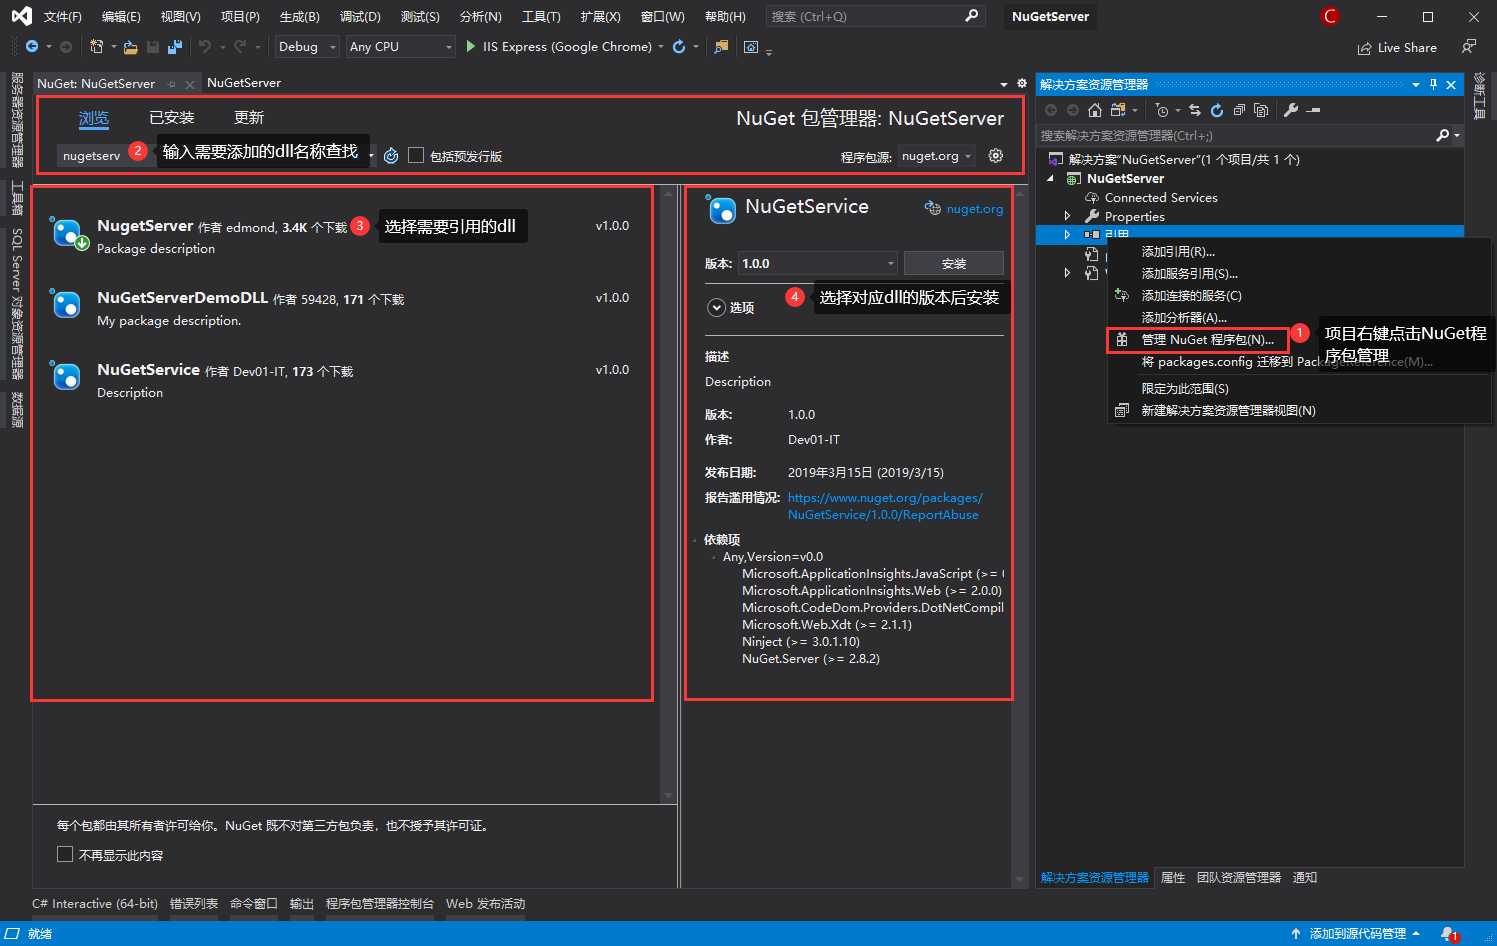Click the Collapse All icon in Solution Explorer
This screenshot has width=1497, height=946.
click(1239, 110)
